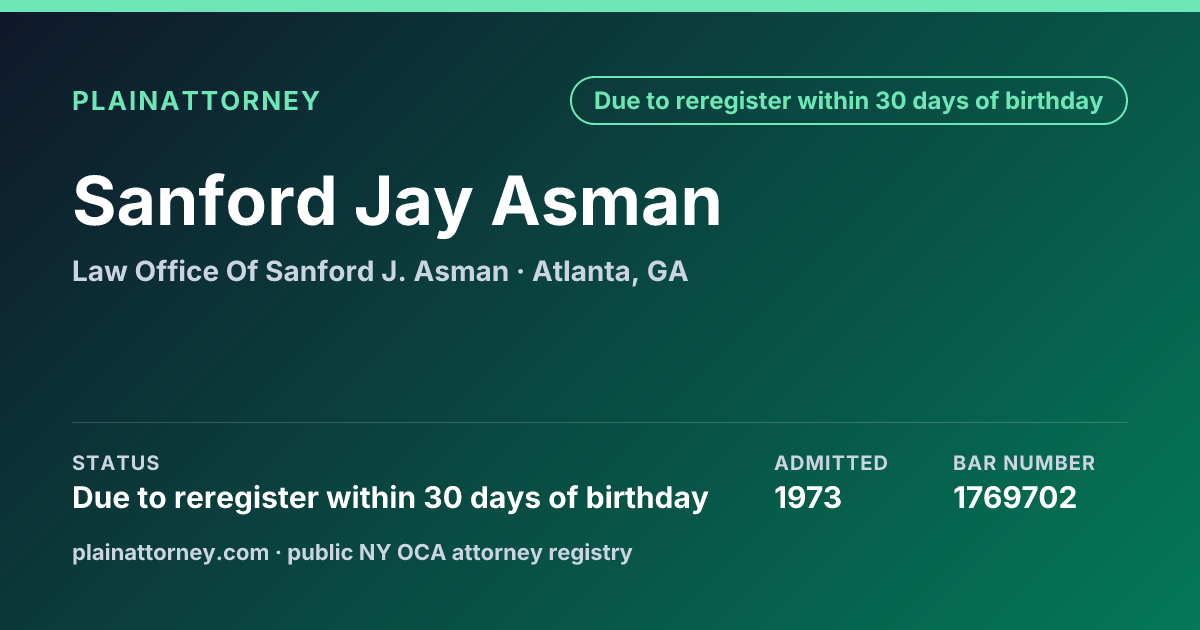Screen dimensions: 1200x630
Task: Click the Sanford Jay Asman name heading
Action: click(x=397, y=203)
